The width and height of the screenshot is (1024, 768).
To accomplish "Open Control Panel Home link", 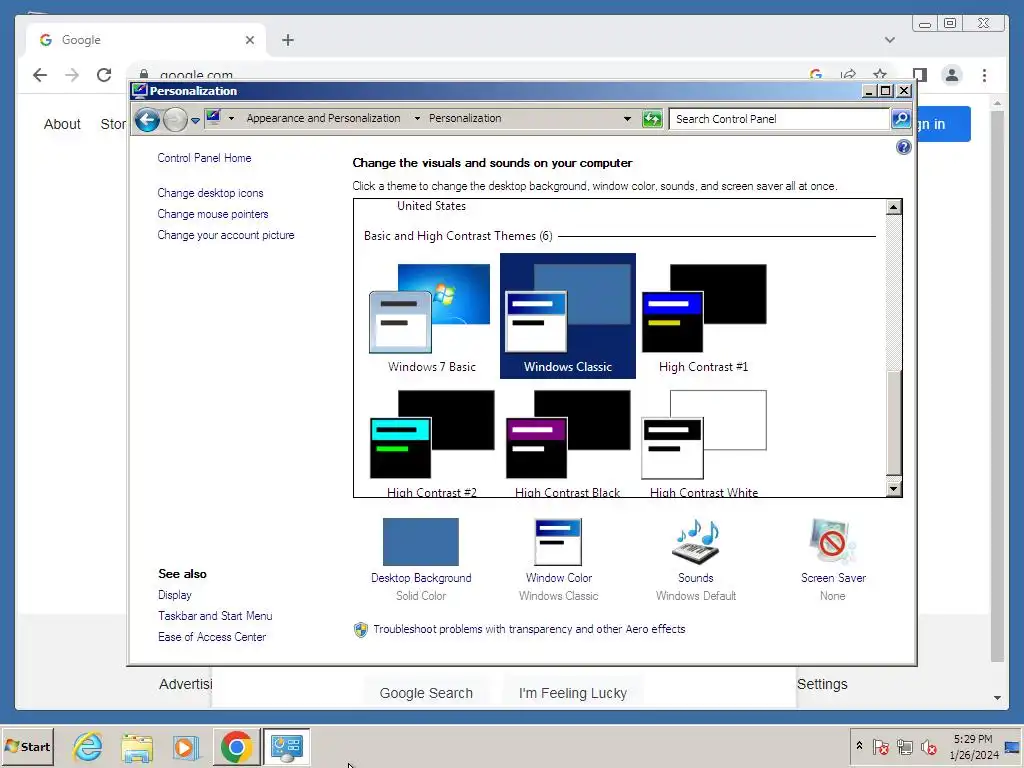I will [204, 158].
